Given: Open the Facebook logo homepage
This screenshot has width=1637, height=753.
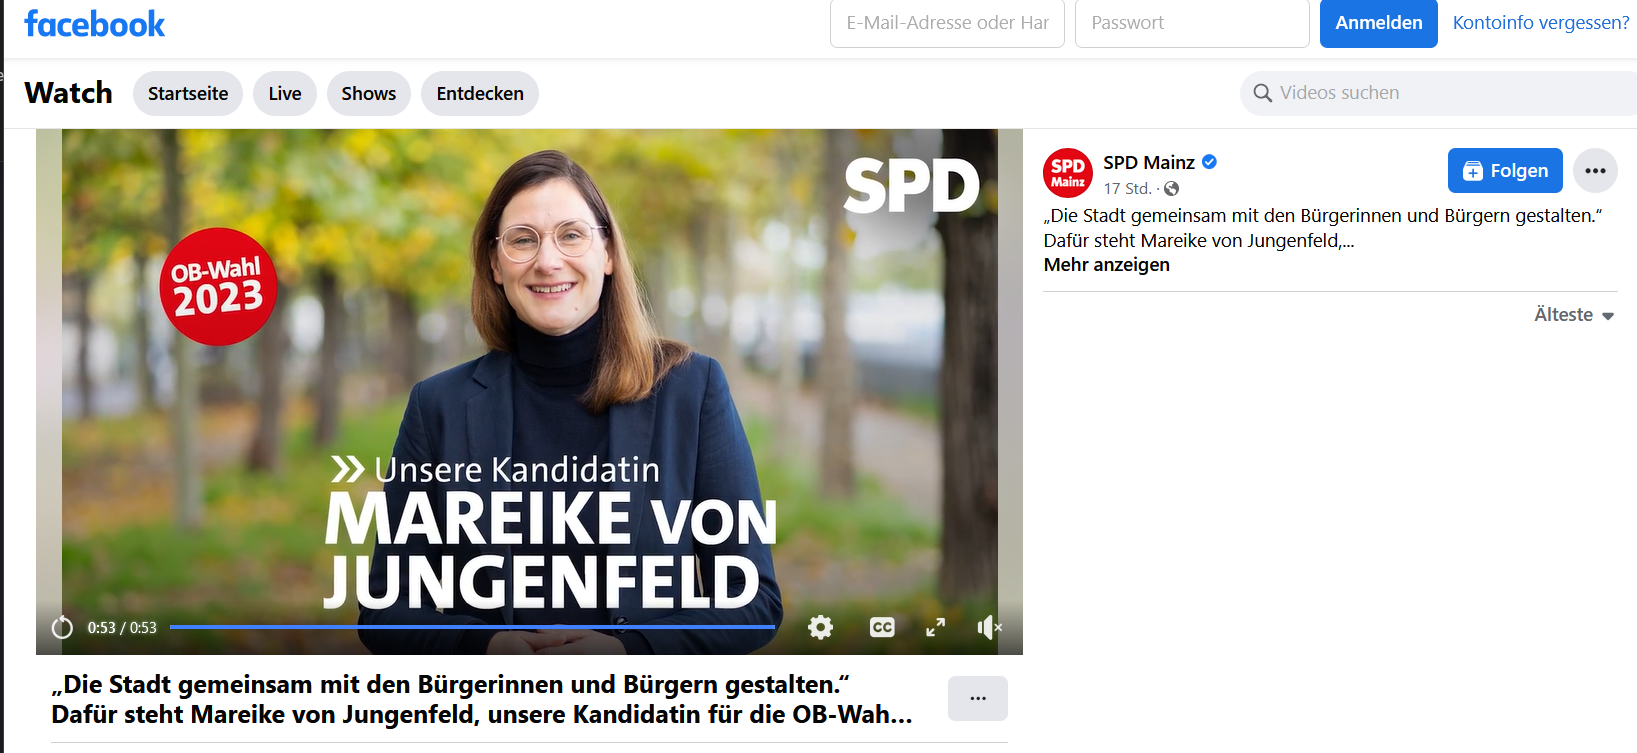Looking at the screenshot, I should tap(94, 23).
